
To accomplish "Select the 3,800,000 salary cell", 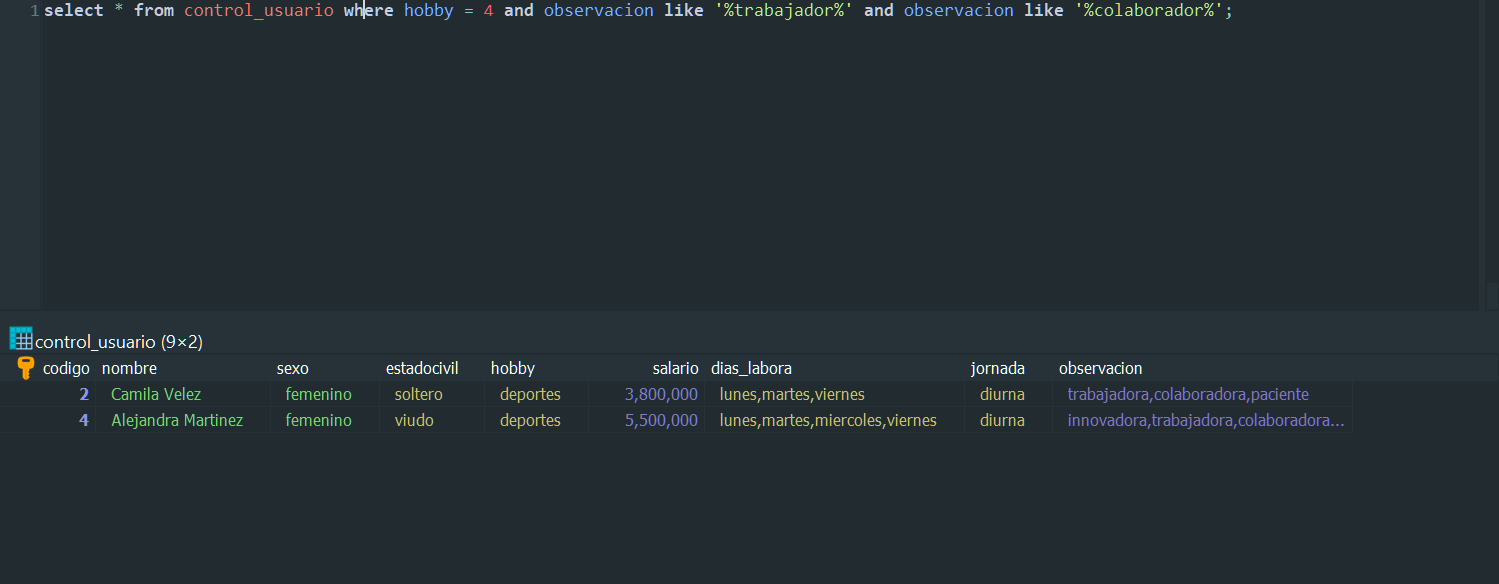I will click(x=646, y=394).
